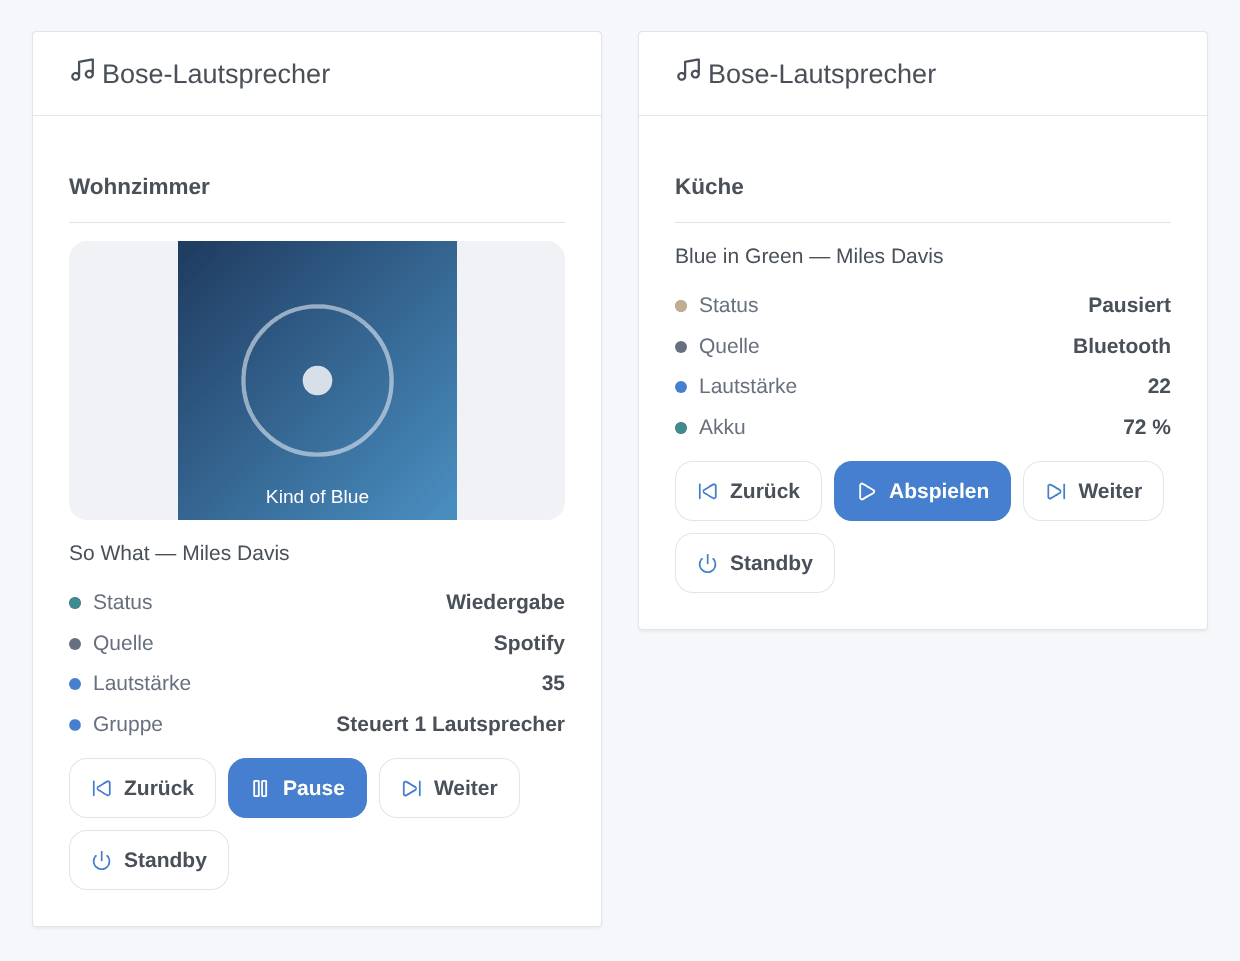Click the music note icon in Küche card header
This screenshot has height=961, width=1240.
[x=688, y=70]
